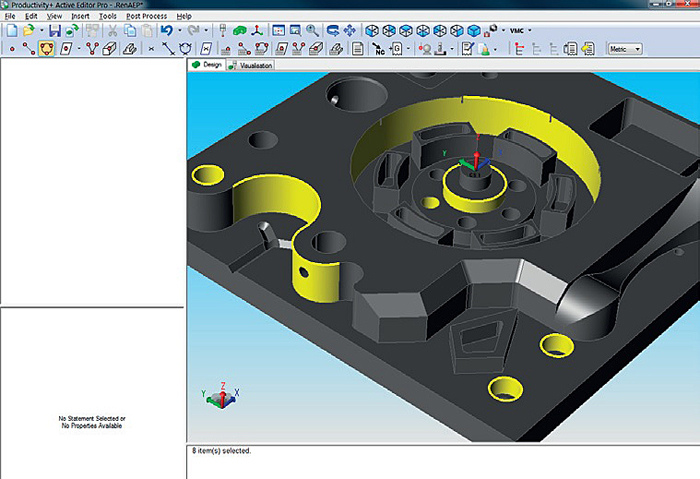Expand the +G icon dropdown arrow
The height and width of the screenshot is (479, 700).
[408, 49]
